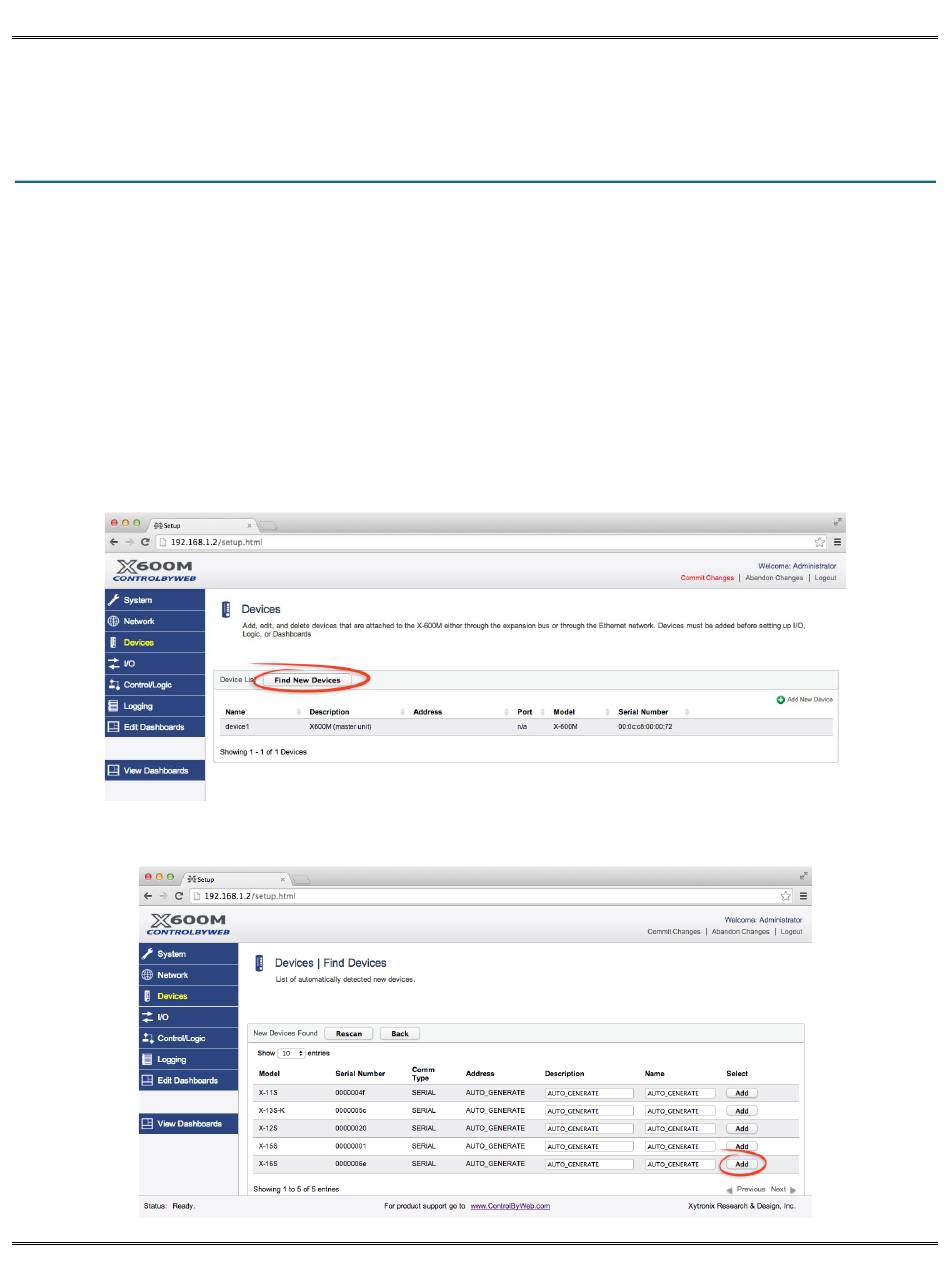This screenshot has height=1284, width=950.
Task: Open Network in the upper window sidebar
Action: coord(155,621)
